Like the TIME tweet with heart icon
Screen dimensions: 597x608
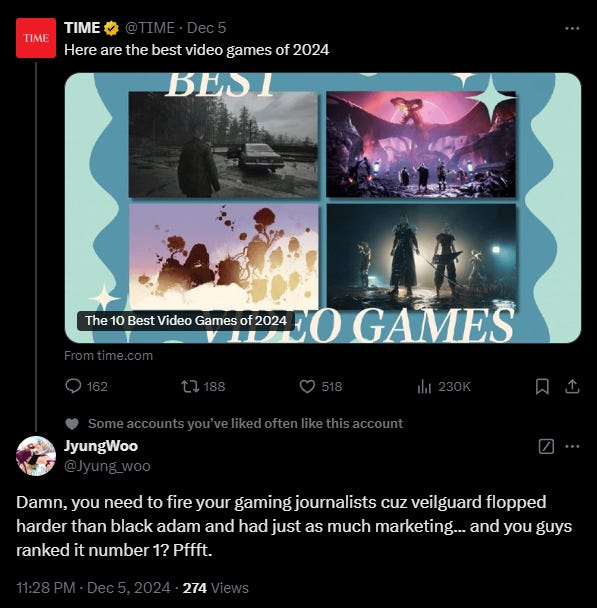coord(307,386)
